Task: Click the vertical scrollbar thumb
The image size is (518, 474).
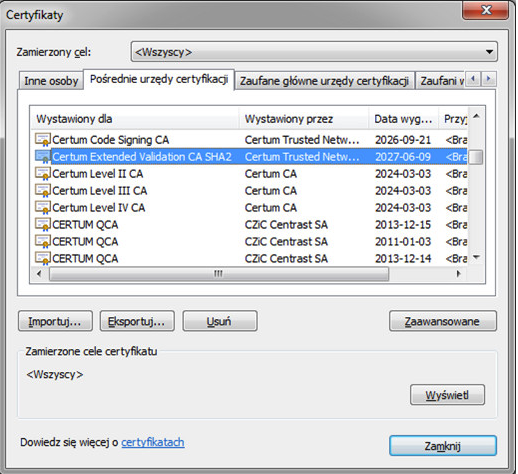Action: (x=476, y=157)
